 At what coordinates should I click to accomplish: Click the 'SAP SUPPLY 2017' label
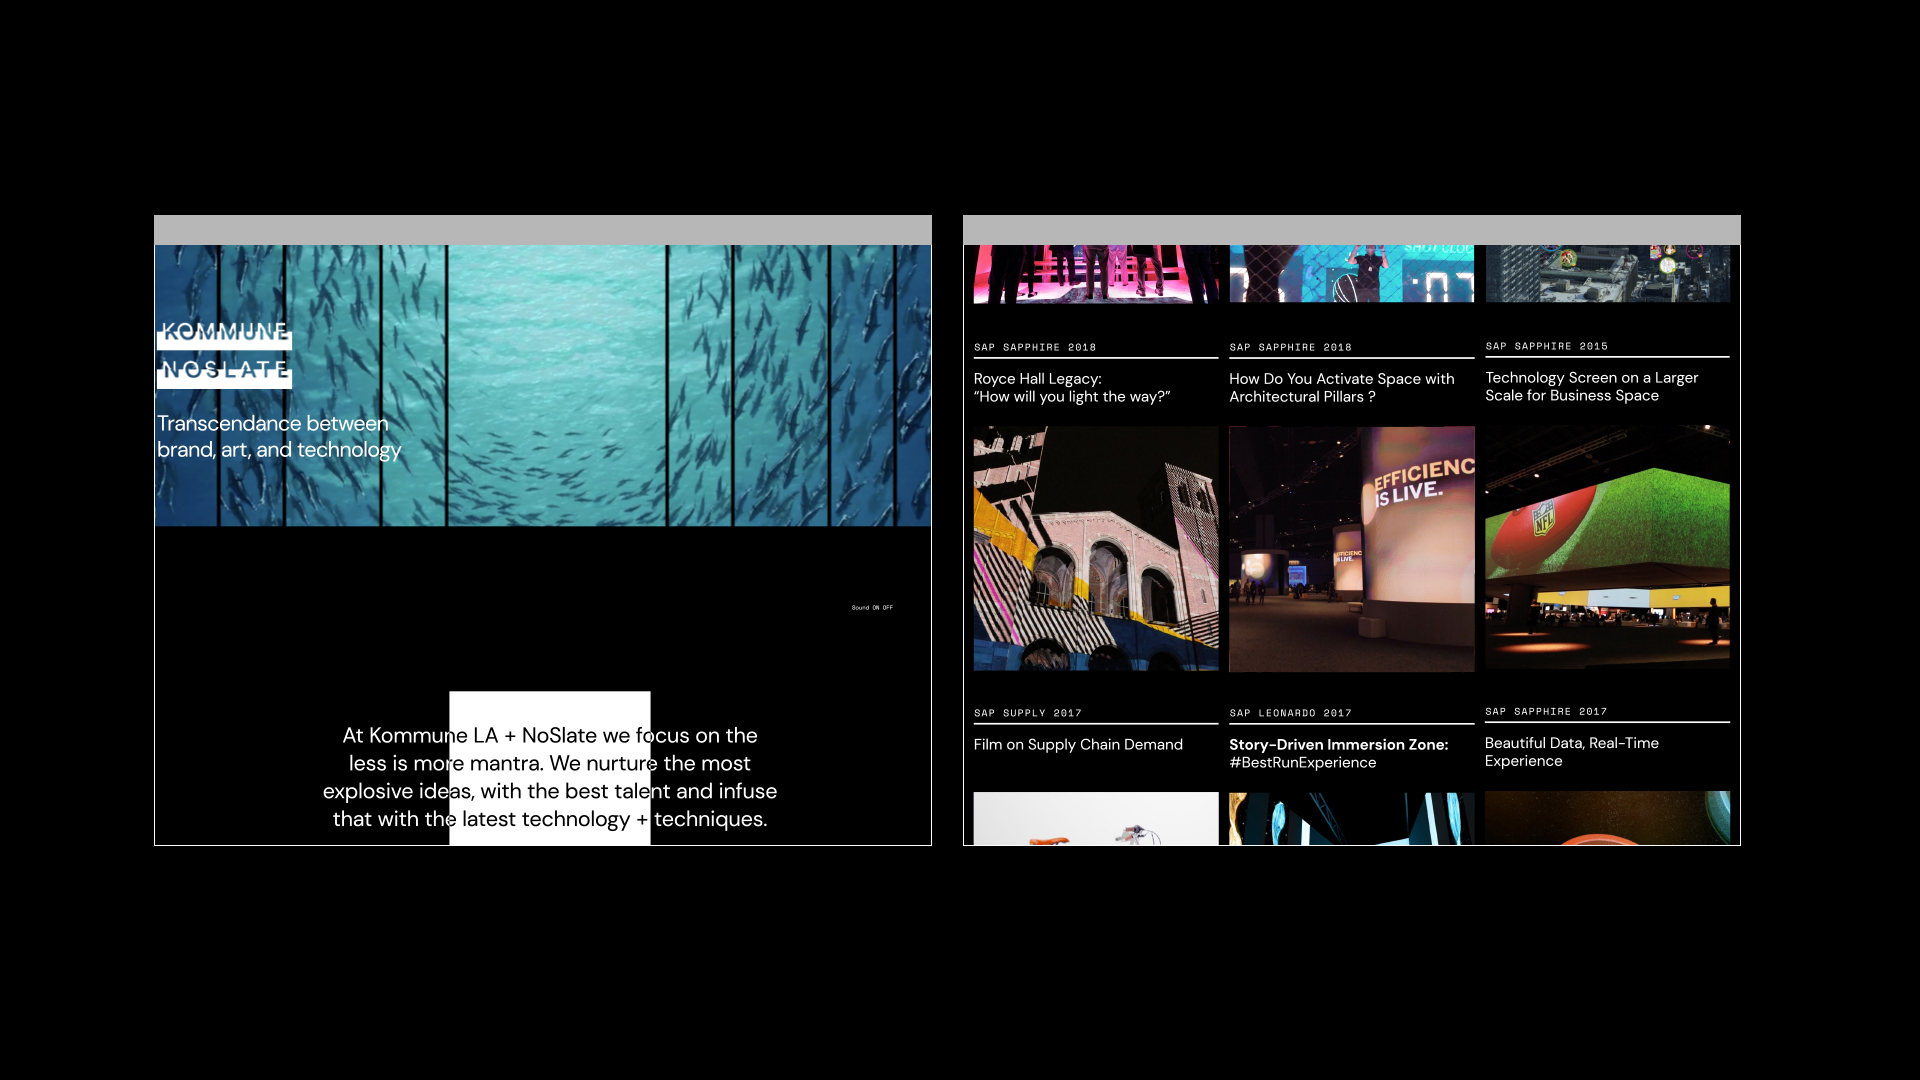coord(1028,713)
